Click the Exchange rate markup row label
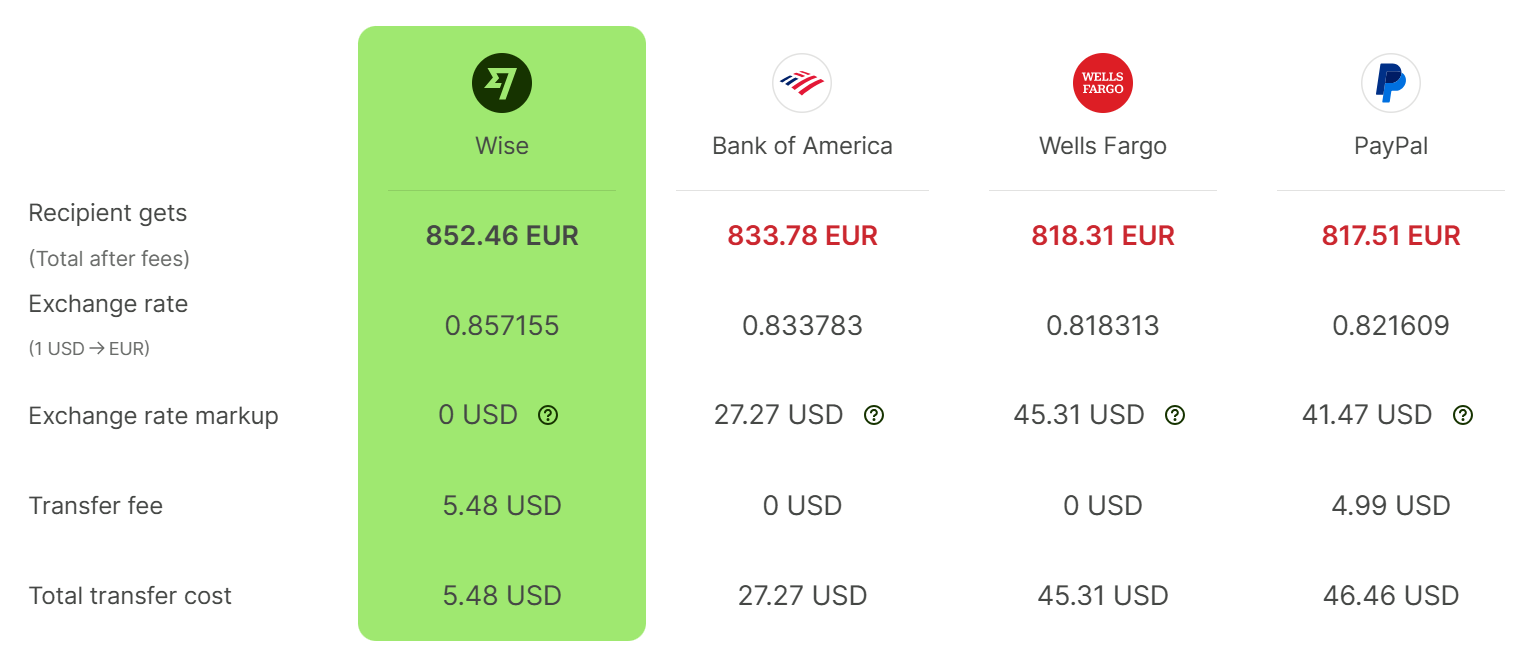The image size is (1532, 665). click(153, 416)
